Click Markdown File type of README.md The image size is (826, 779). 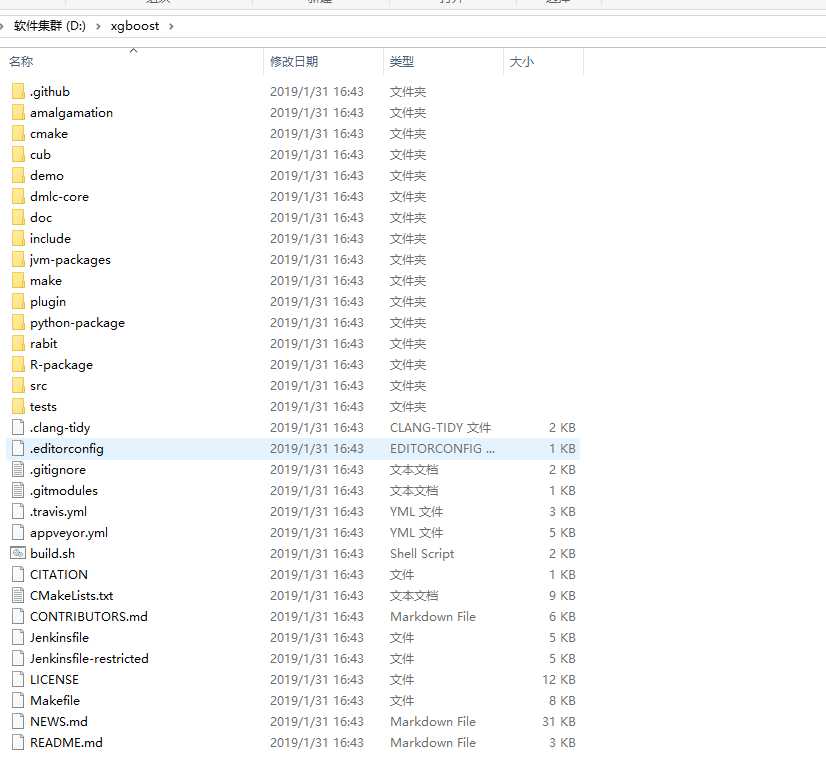432,743
